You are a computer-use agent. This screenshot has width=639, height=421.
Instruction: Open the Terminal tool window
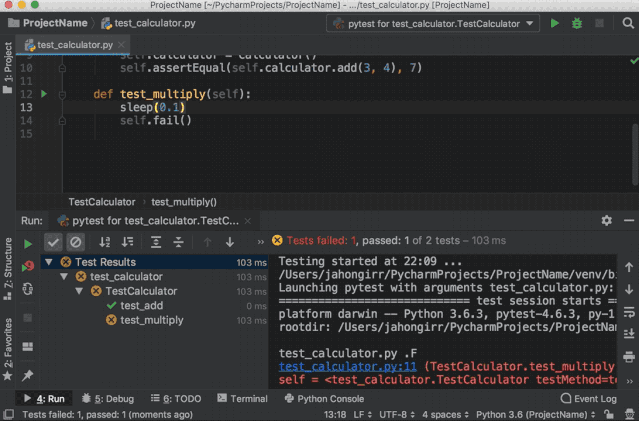pos(242,399)
